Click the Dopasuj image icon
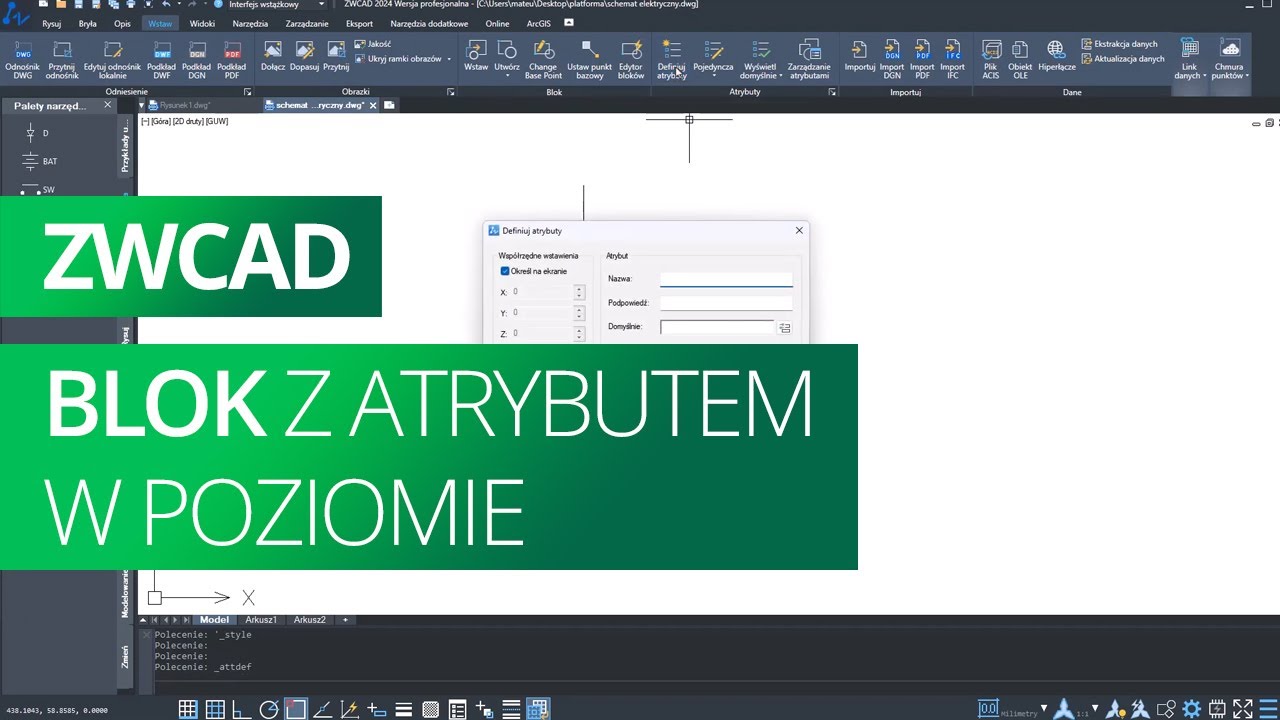The height and width of the screenshot is (720, 1280). [305, 55]
